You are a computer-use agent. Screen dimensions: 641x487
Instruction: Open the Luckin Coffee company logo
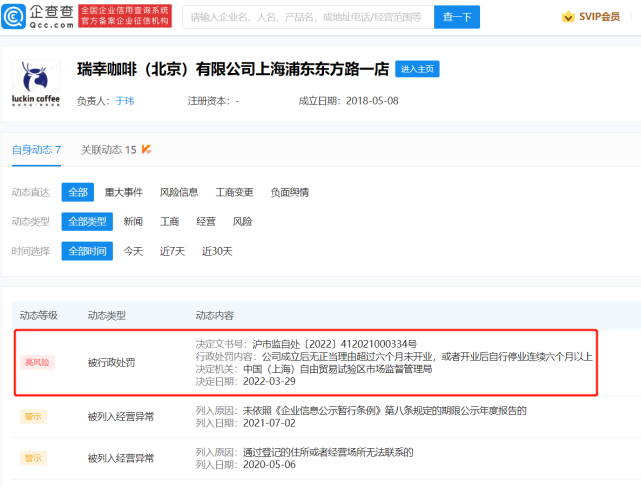pos(36,83)
